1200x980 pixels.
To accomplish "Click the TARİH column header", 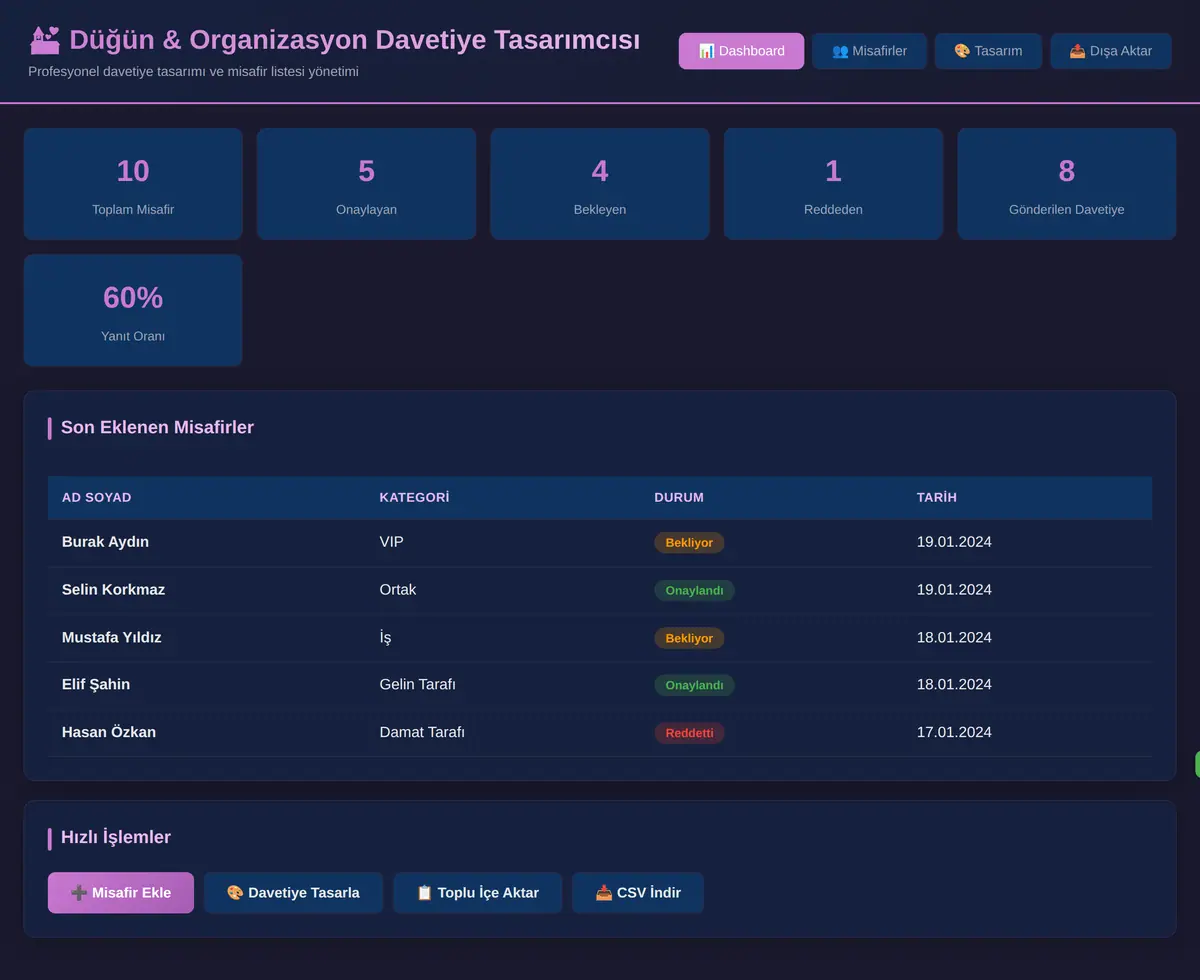I will pos(937,498).
